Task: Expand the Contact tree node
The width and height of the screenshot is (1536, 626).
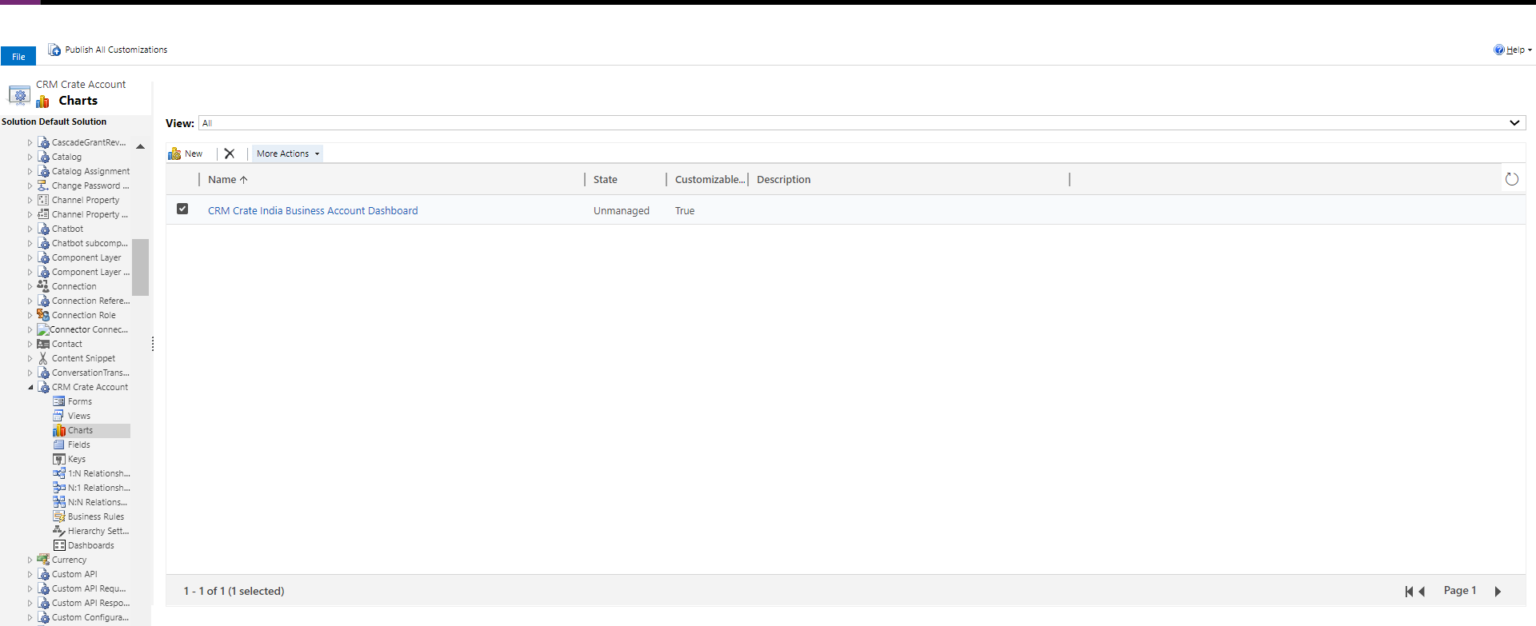Action: coord(30,343)
